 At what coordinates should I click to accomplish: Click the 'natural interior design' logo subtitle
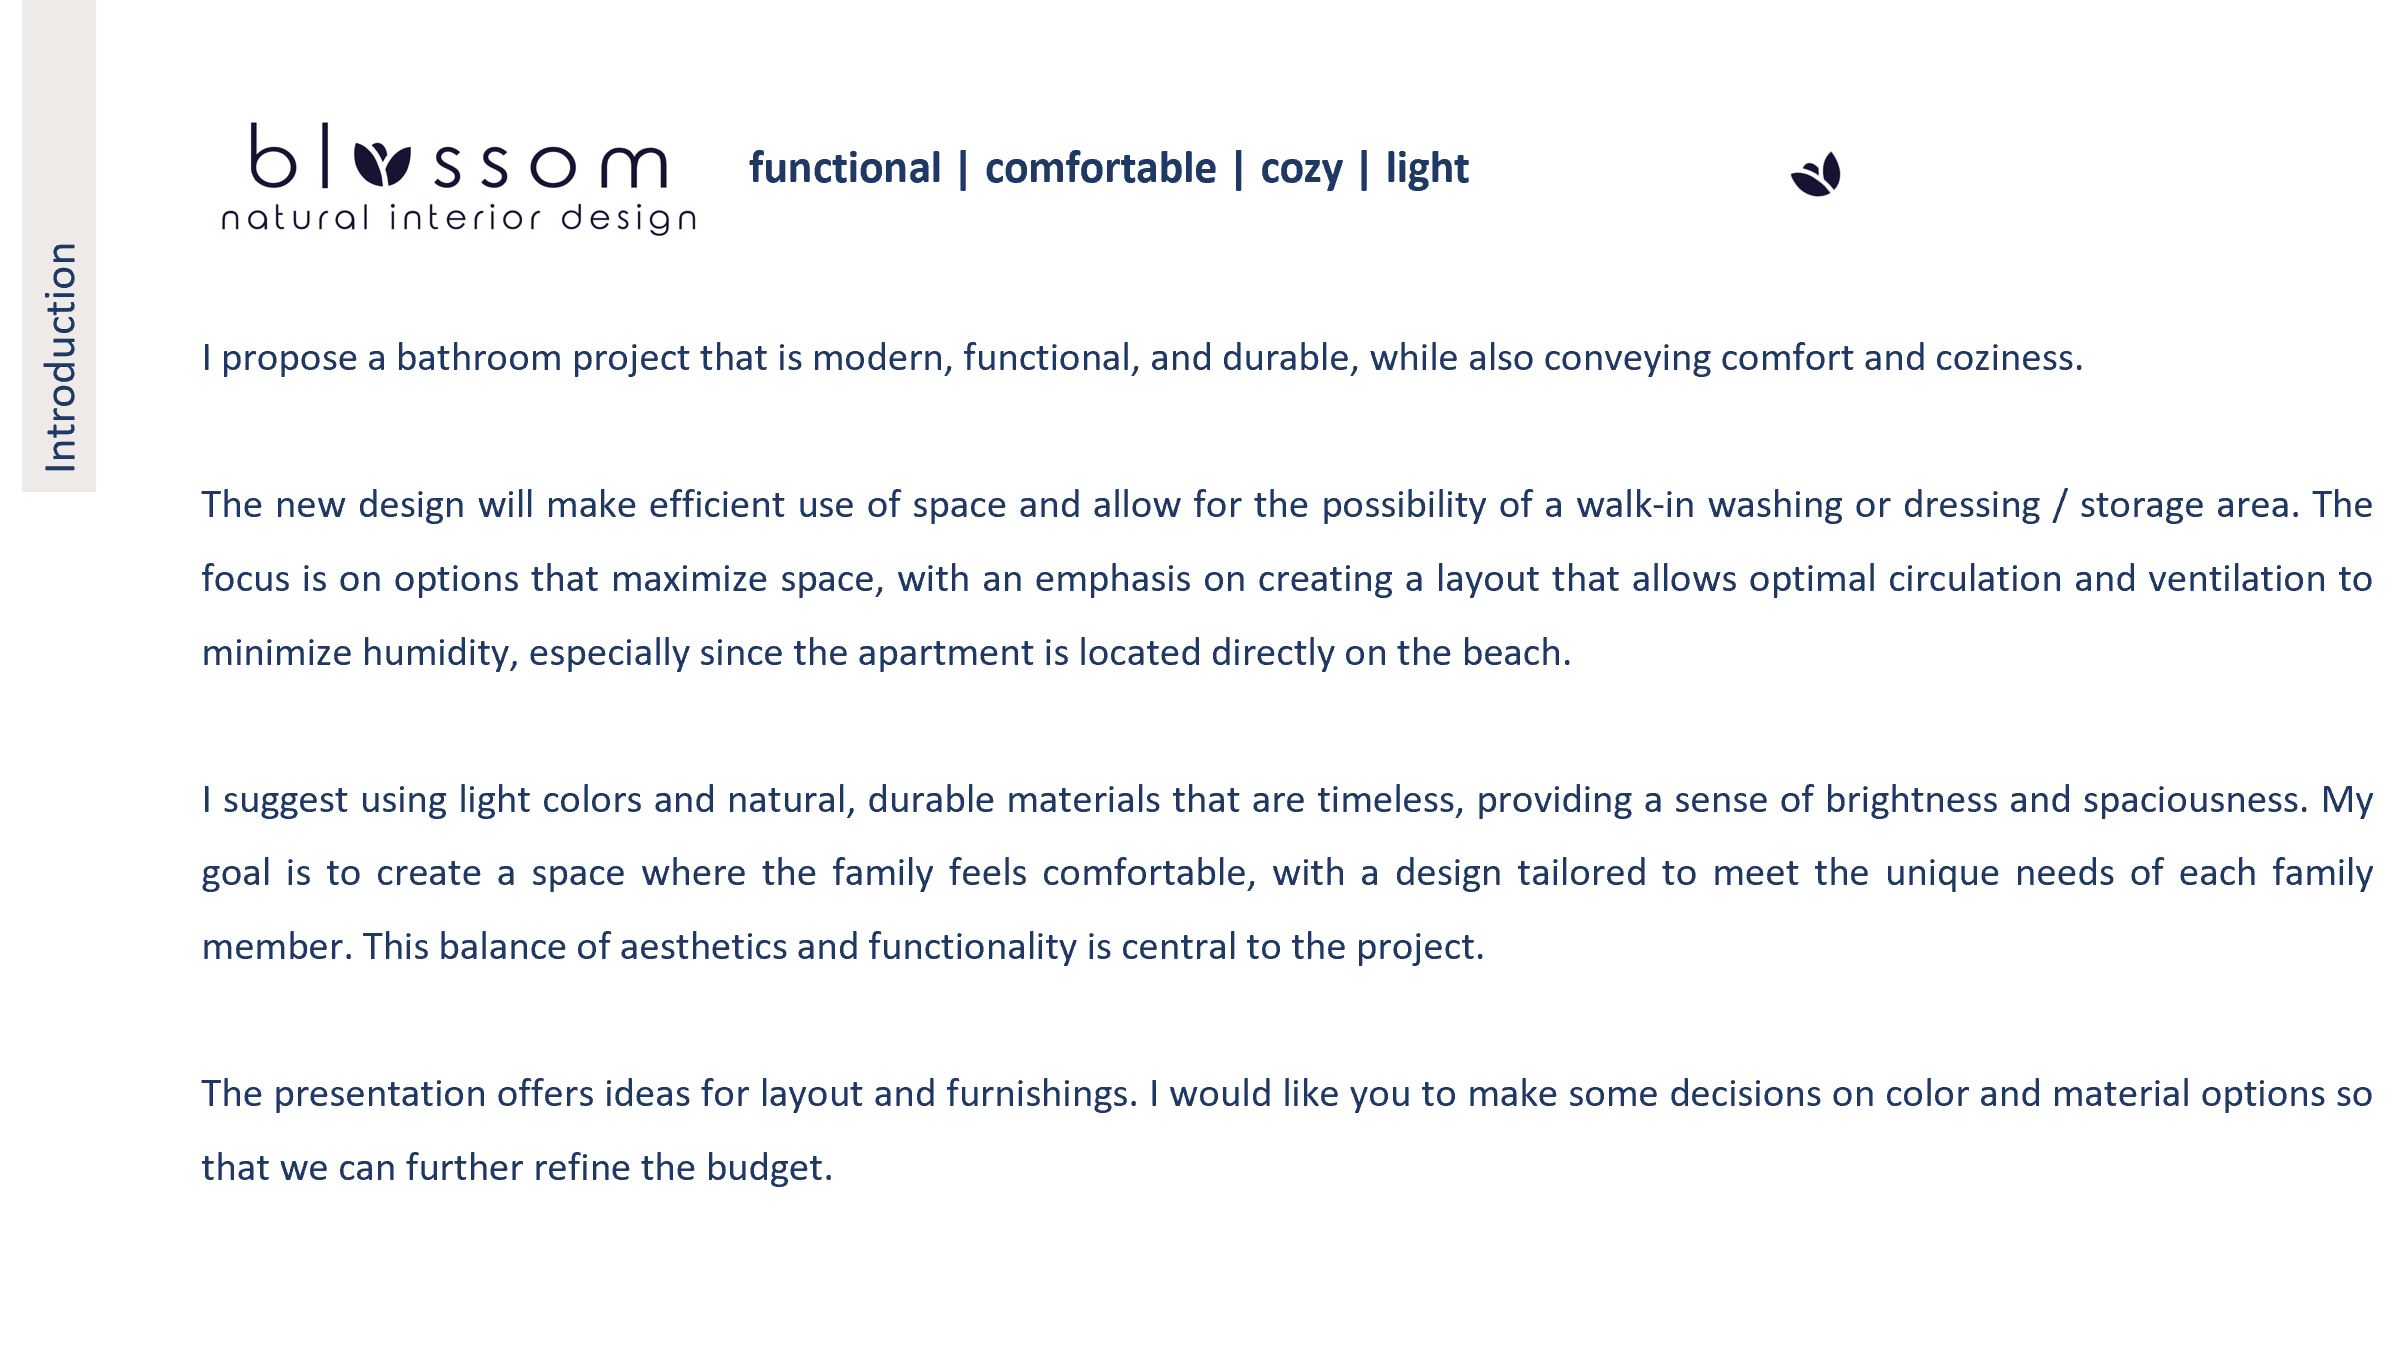coord(459,219)
